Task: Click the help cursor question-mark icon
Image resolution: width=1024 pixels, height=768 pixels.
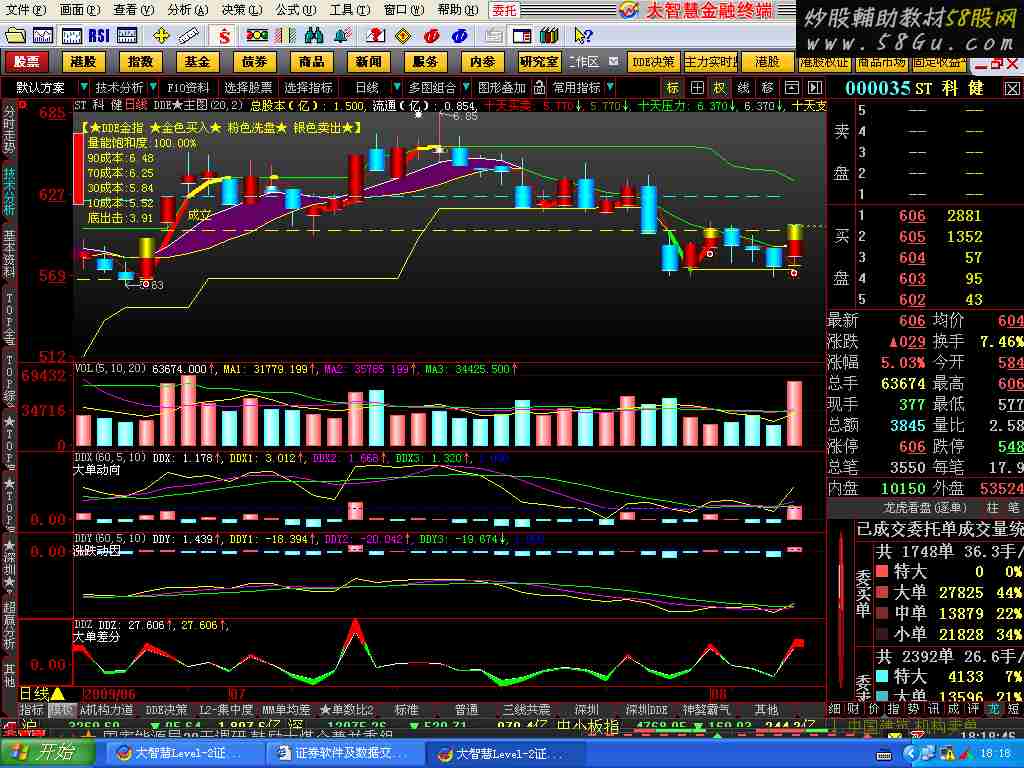Action: coord(583,35)
